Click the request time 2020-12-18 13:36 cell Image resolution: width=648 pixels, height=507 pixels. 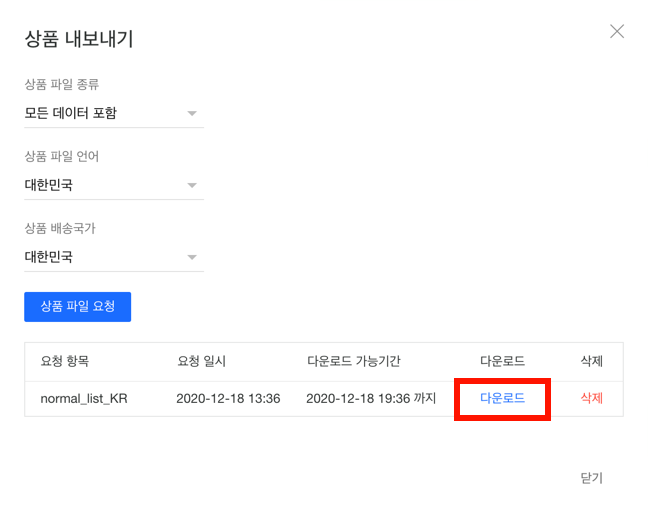(228, 398)
